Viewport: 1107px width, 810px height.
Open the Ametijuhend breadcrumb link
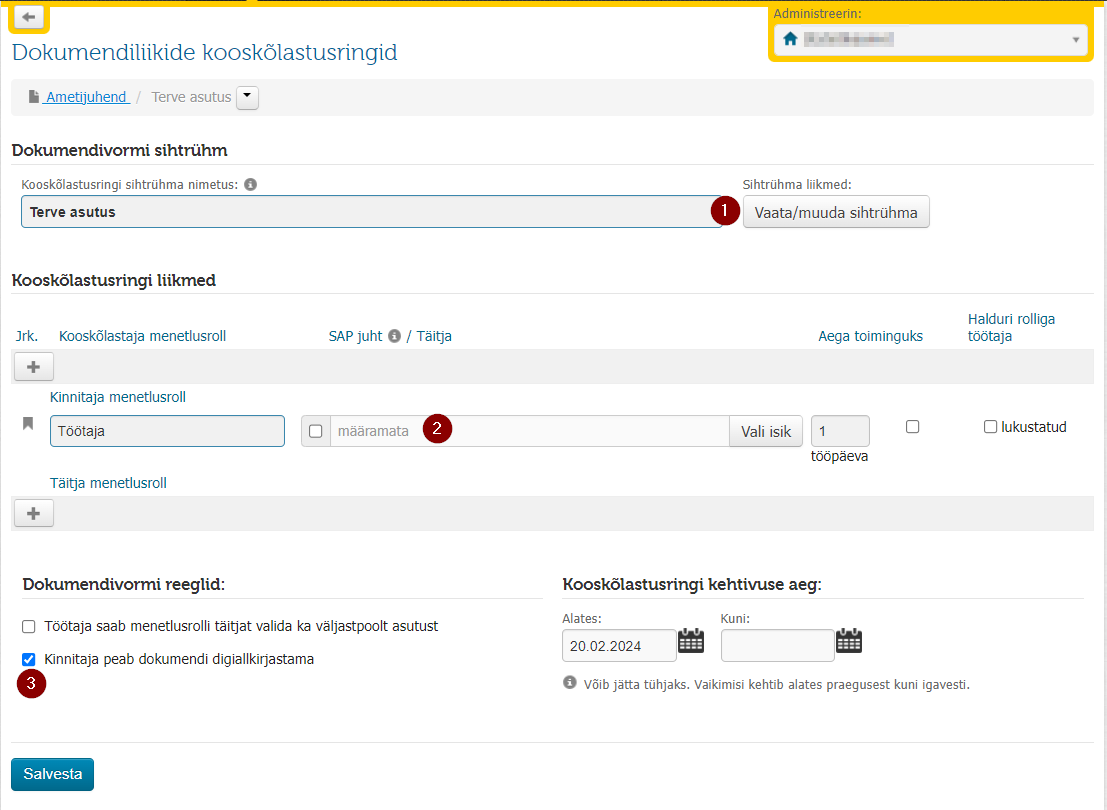85,97
